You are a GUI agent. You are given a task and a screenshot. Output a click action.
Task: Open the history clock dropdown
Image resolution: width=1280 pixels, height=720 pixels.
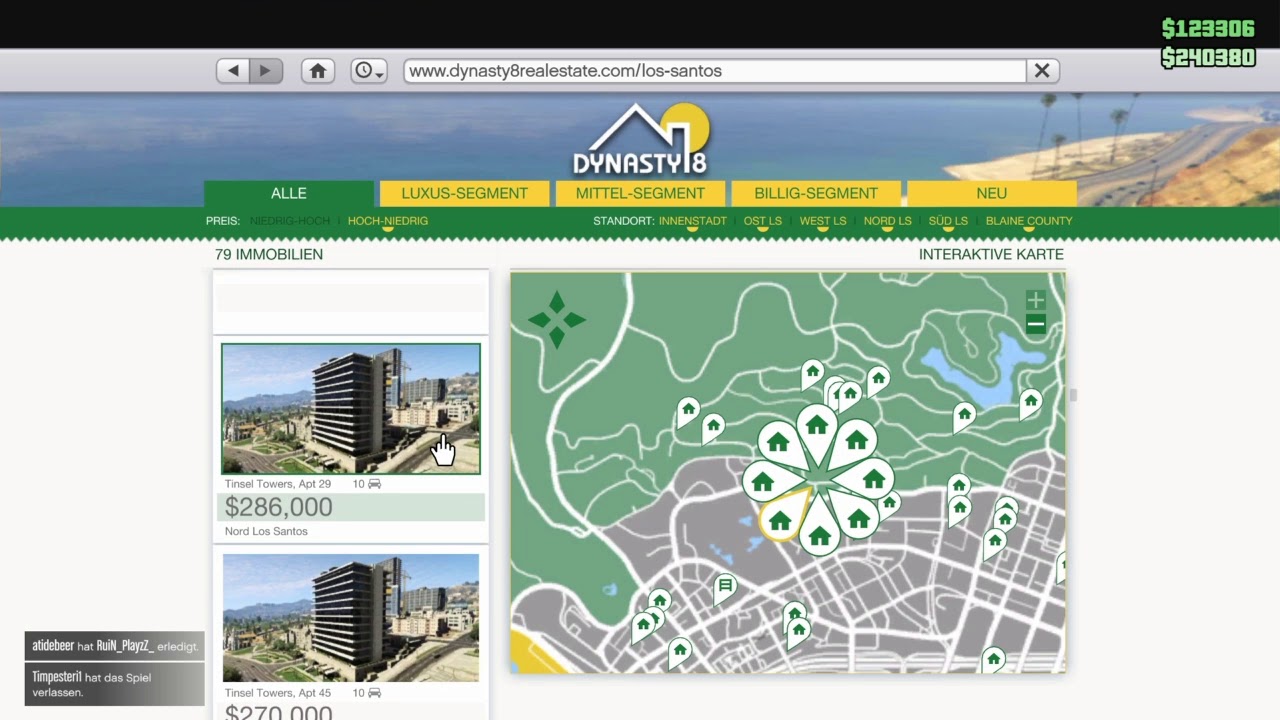pyautogui.click(x=369, y=71)
